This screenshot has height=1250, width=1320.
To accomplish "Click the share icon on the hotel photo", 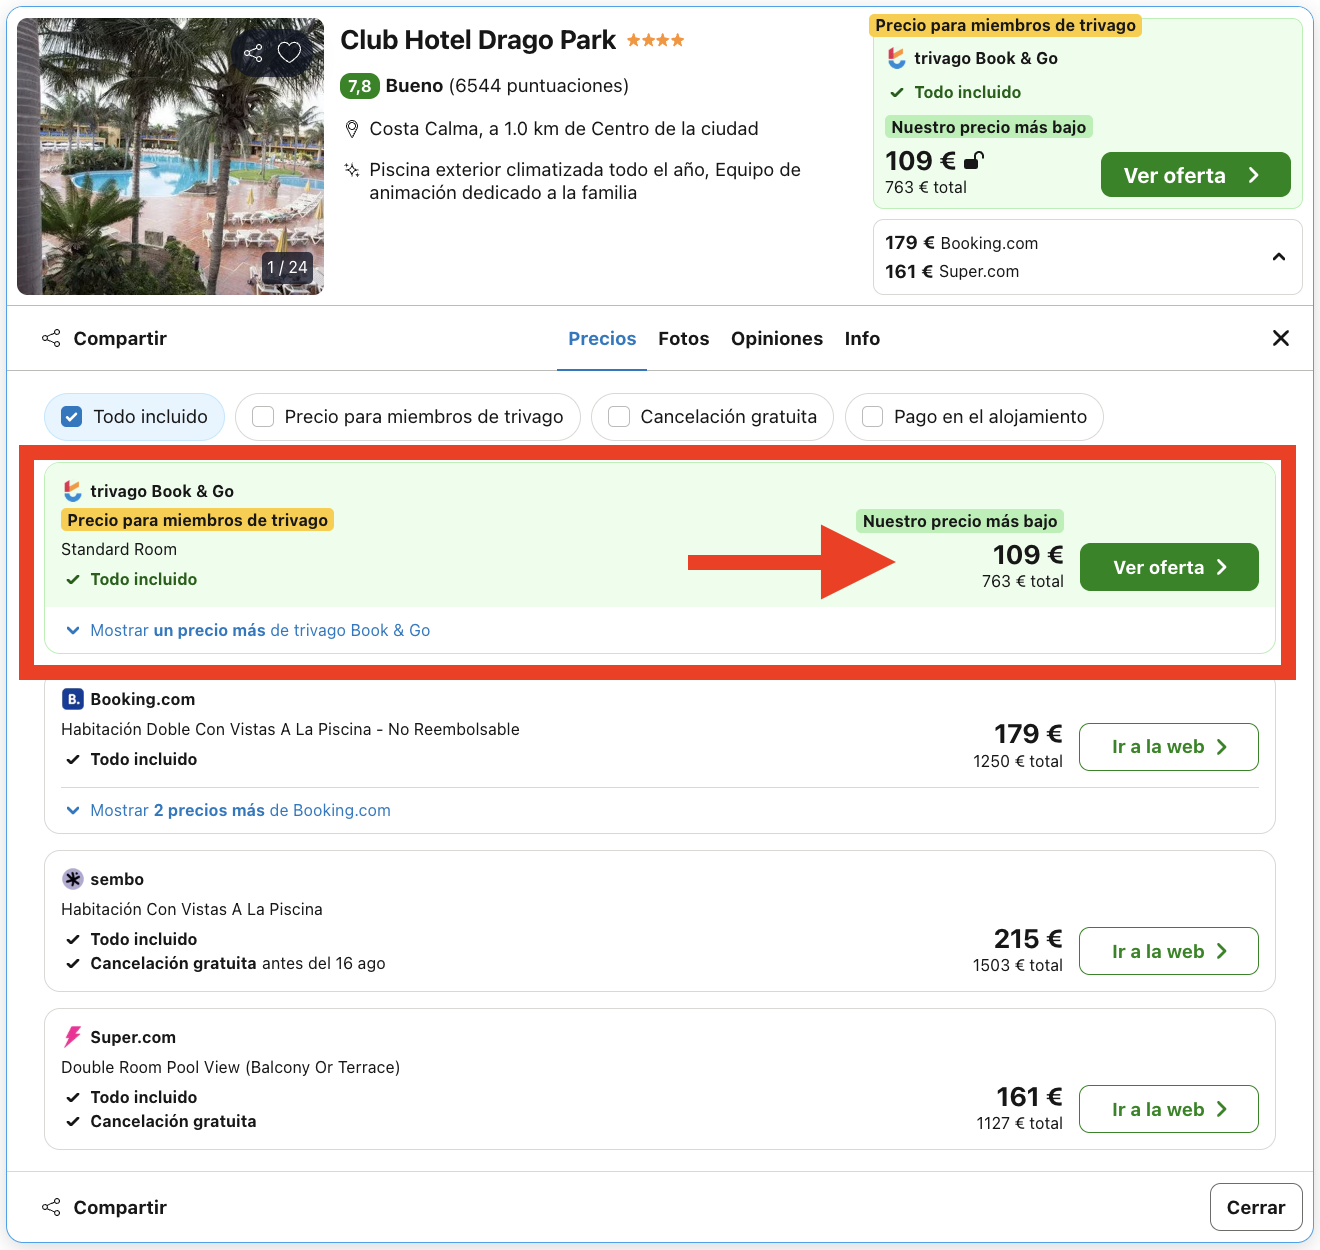I will click(x=253, y=53).
